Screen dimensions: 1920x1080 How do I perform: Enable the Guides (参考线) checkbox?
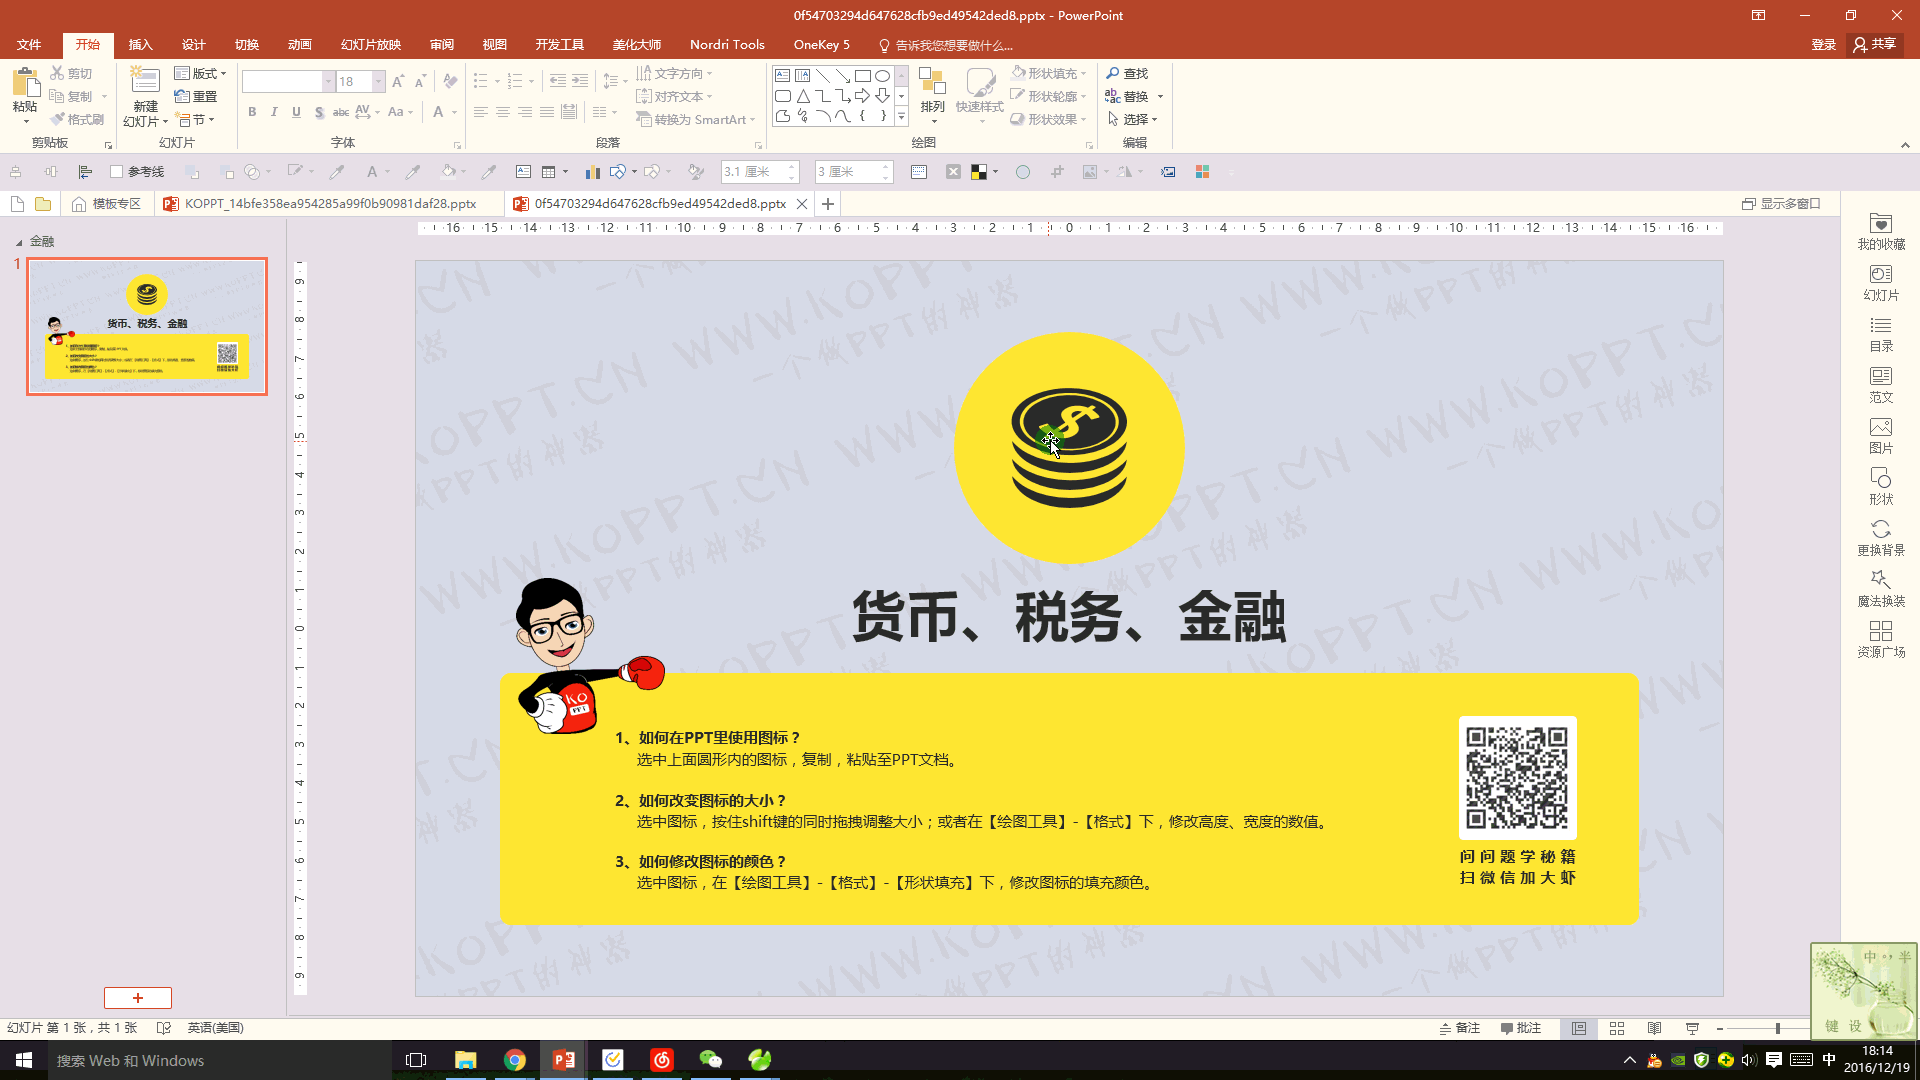click(x=116, y=172)
